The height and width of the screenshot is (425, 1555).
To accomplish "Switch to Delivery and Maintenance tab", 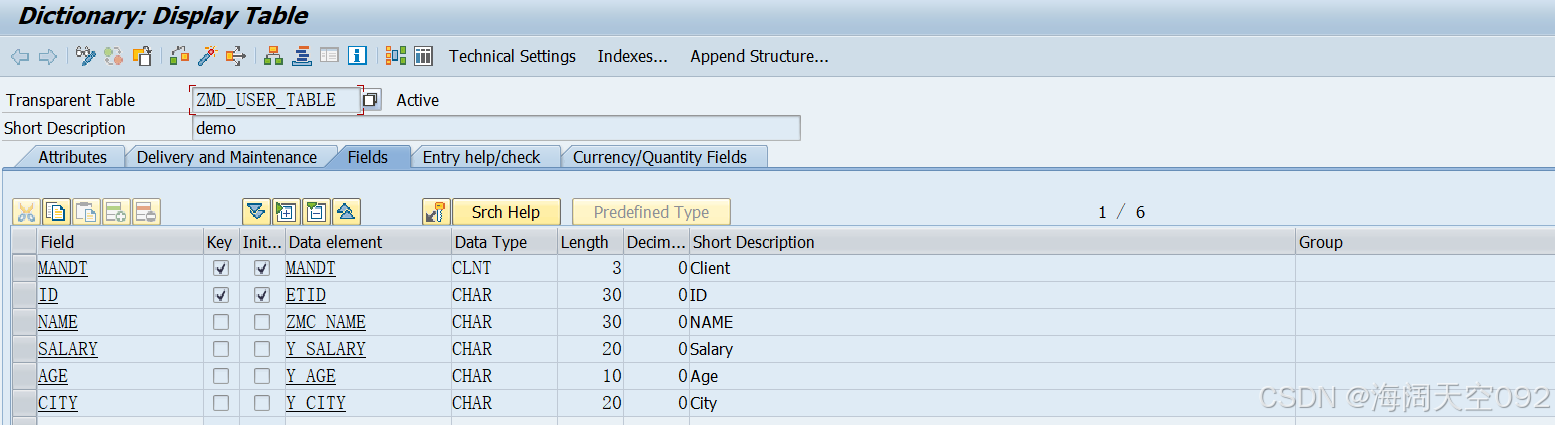I will pos(227,157).
